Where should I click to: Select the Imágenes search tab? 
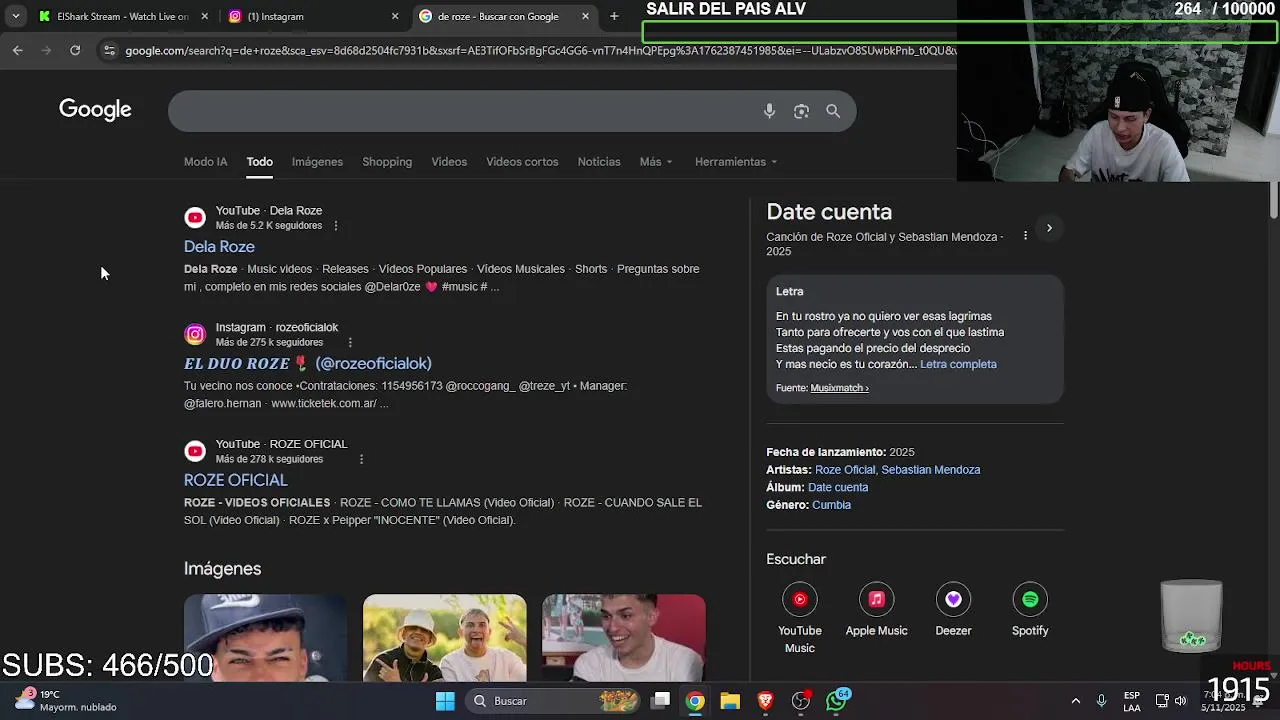point(317,162)
